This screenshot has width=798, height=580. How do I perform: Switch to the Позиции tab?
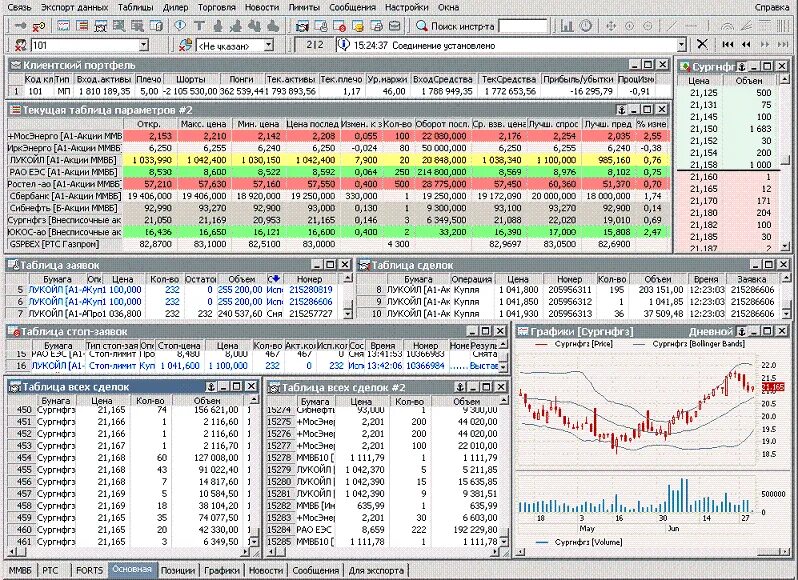178,570
